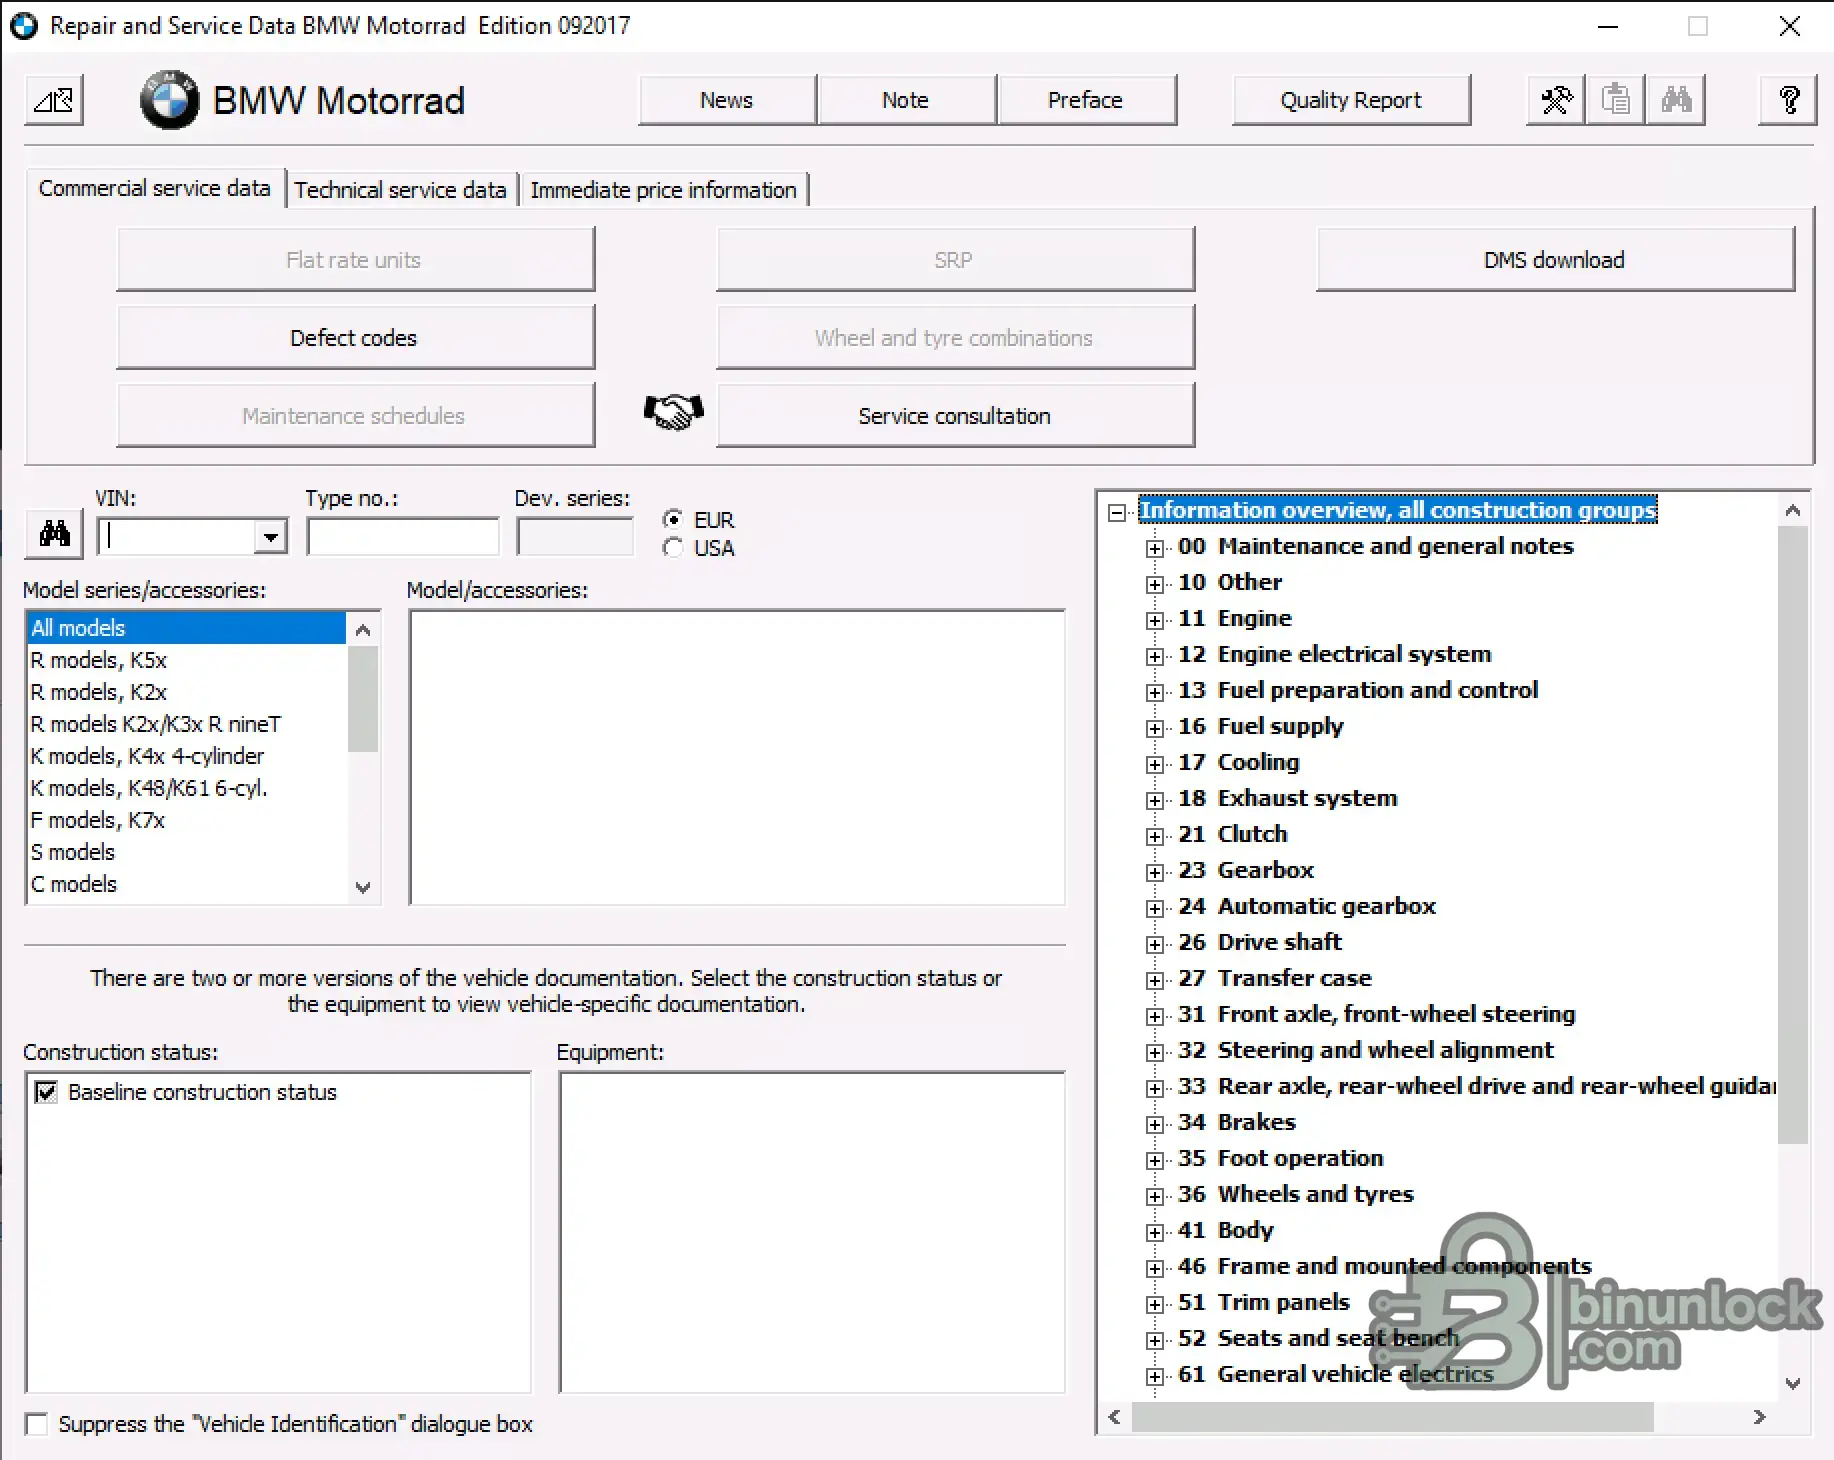
Task: Click the clipboard paste icon in top toolbar
Action: point(1615,100)
